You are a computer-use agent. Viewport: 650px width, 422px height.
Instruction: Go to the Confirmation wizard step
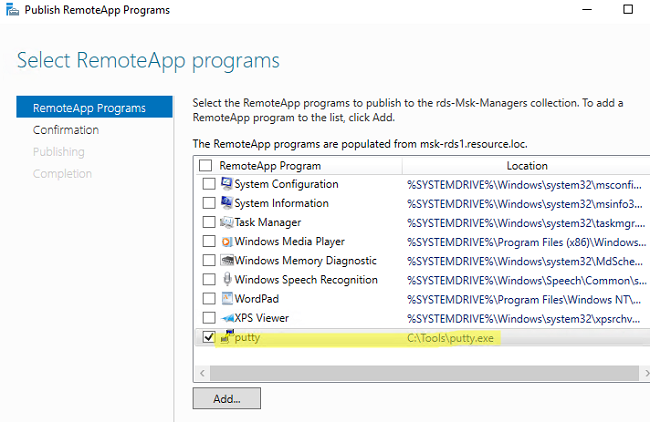(66, 130)
